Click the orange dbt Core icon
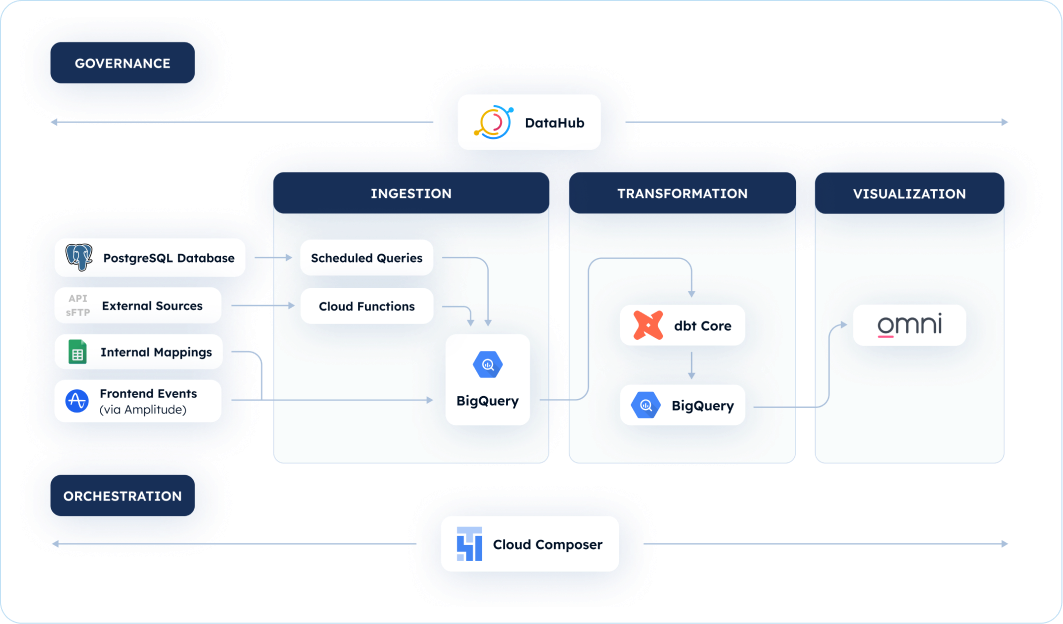This screenshot has height=624, width=1063. click(648, 325)
